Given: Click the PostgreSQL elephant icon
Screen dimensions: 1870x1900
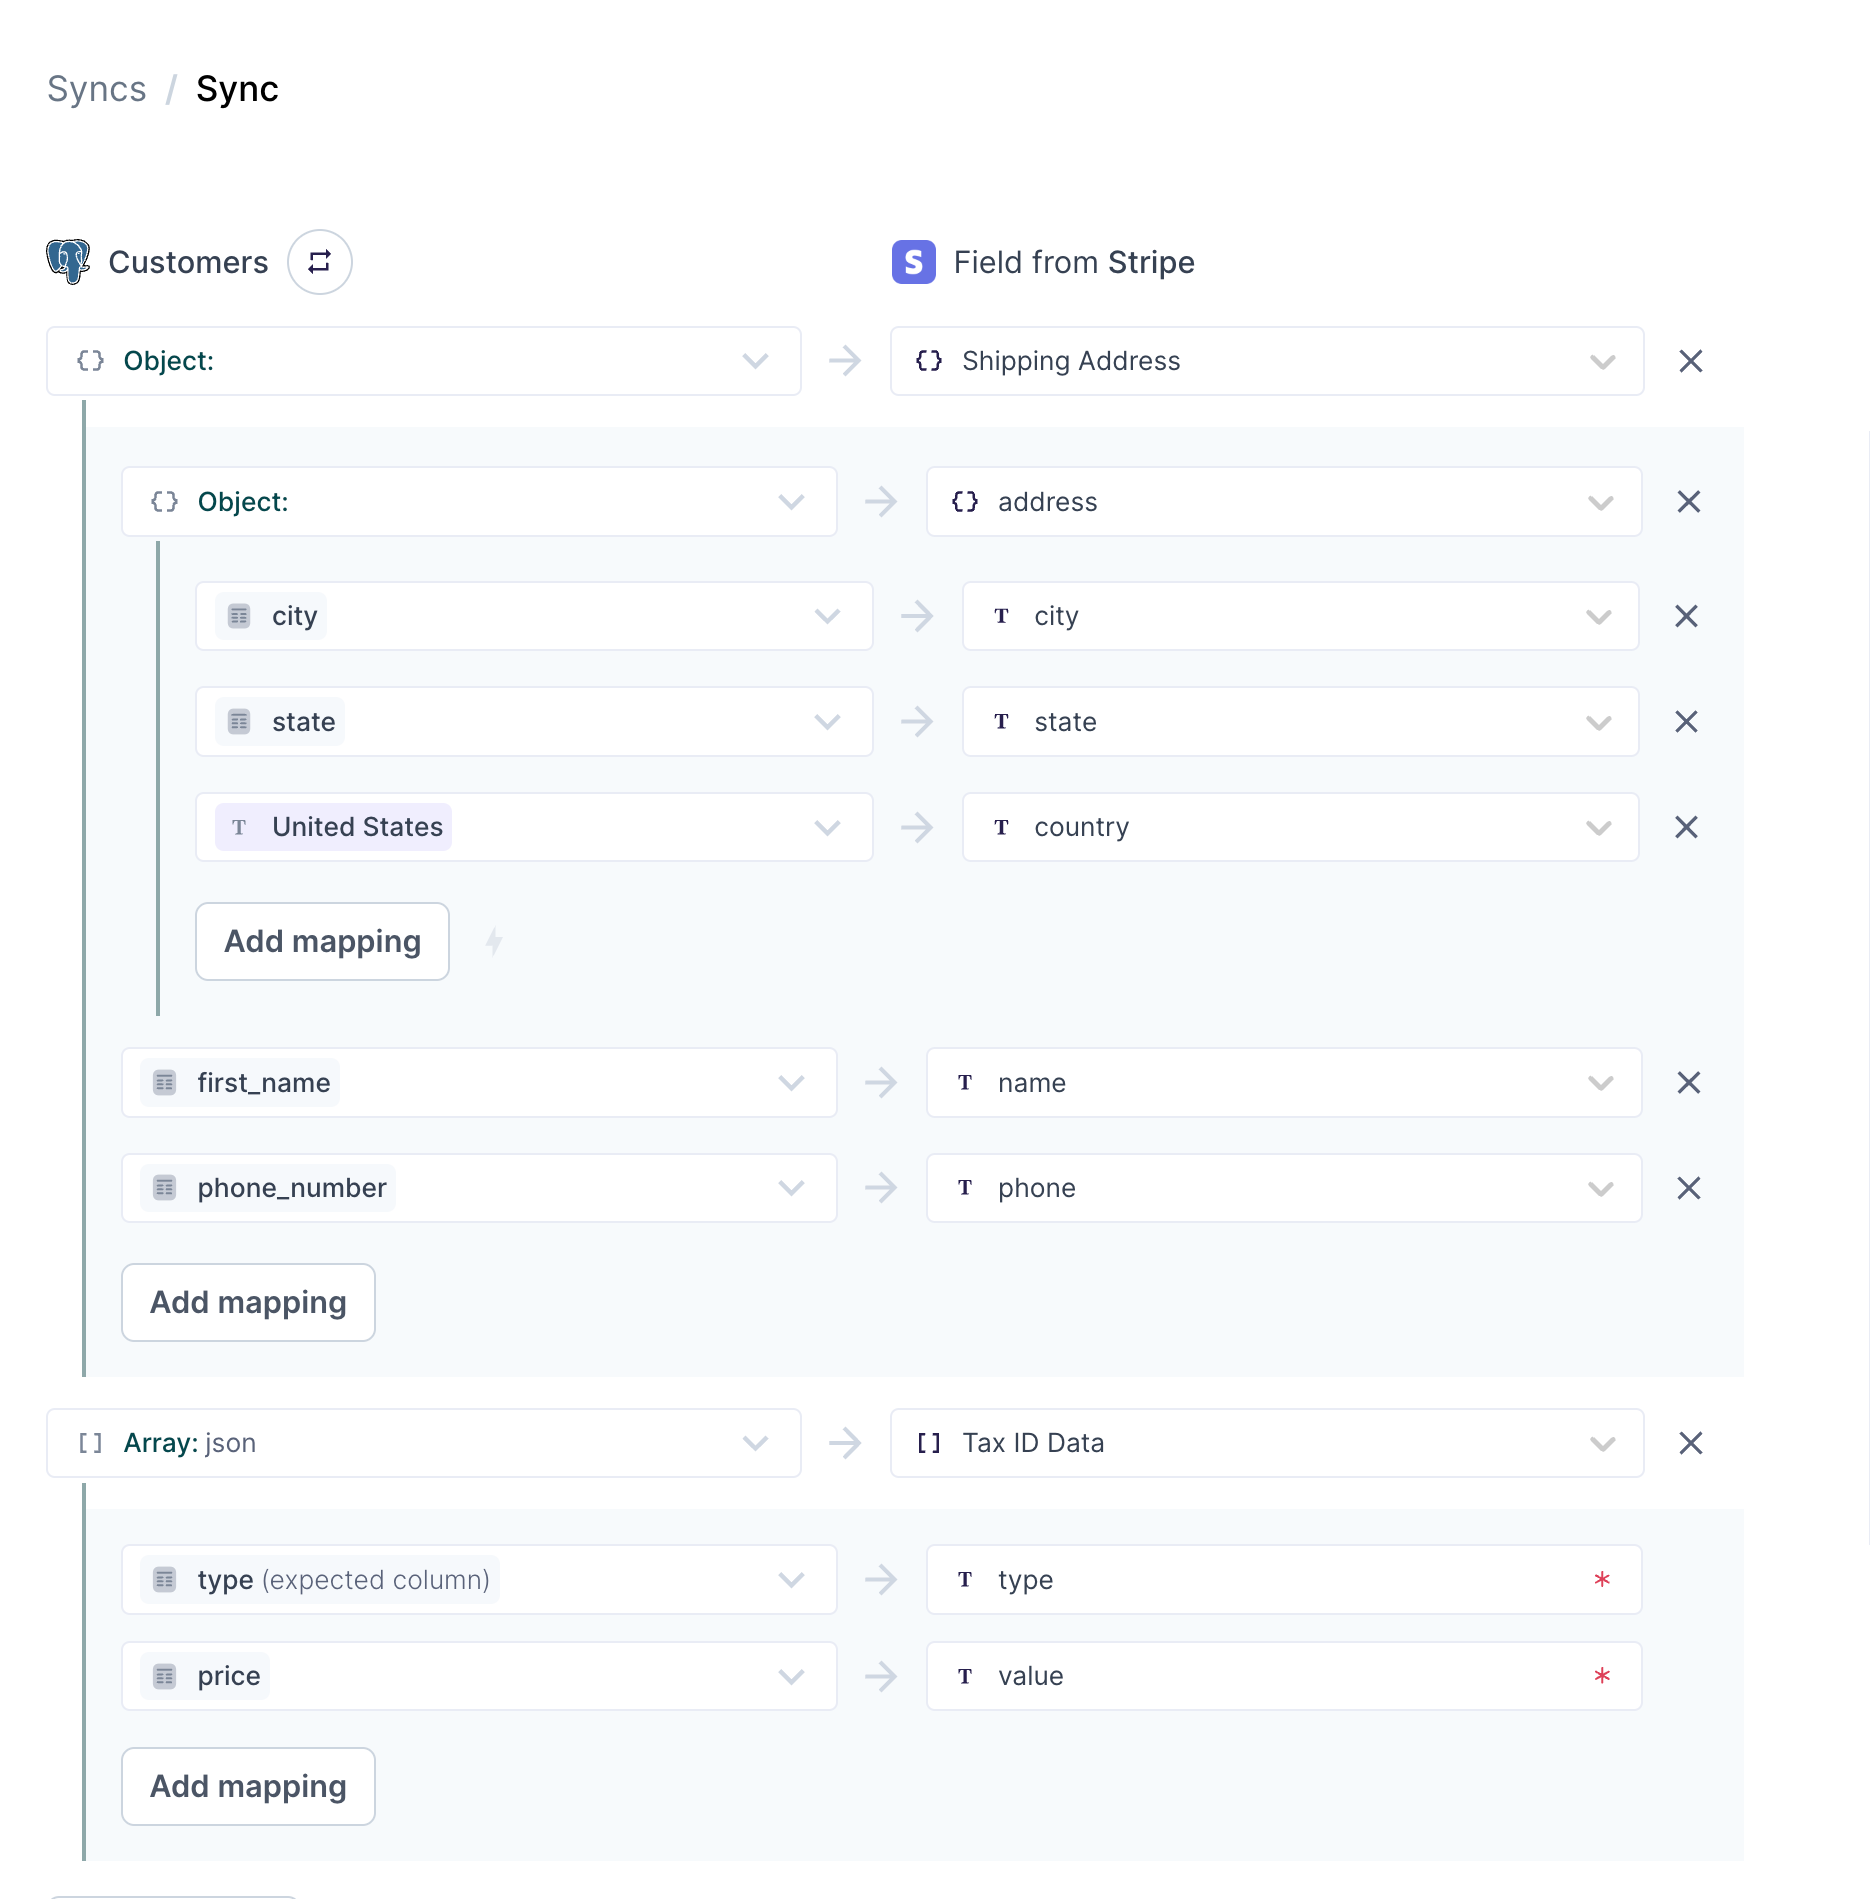Looking at the screenshot, I should click(x=68, y=262).
